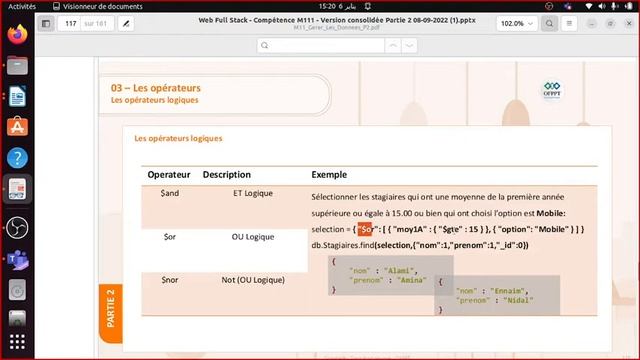This screenshot has height=360, width=640.
Task: Click the "Not (OU Logique)" description cell
Action: coord(253,280)
